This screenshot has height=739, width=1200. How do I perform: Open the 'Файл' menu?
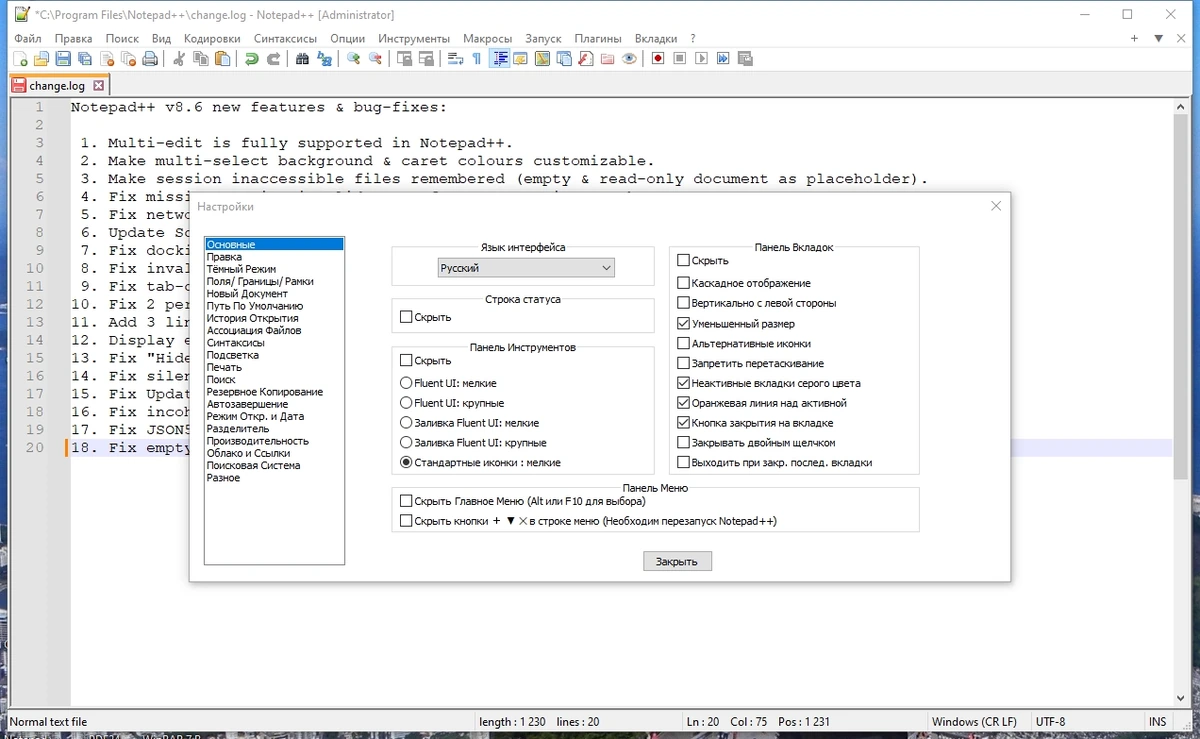tap(28, 39)
